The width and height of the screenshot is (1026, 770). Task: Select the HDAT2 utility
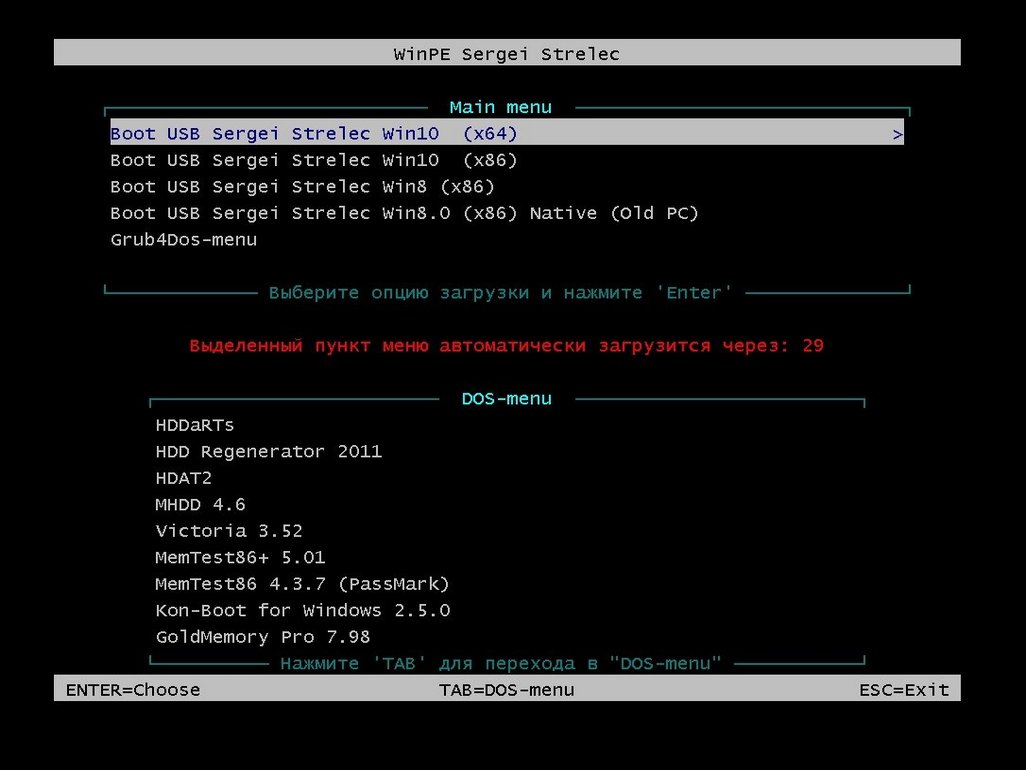[x=184, y=478]
